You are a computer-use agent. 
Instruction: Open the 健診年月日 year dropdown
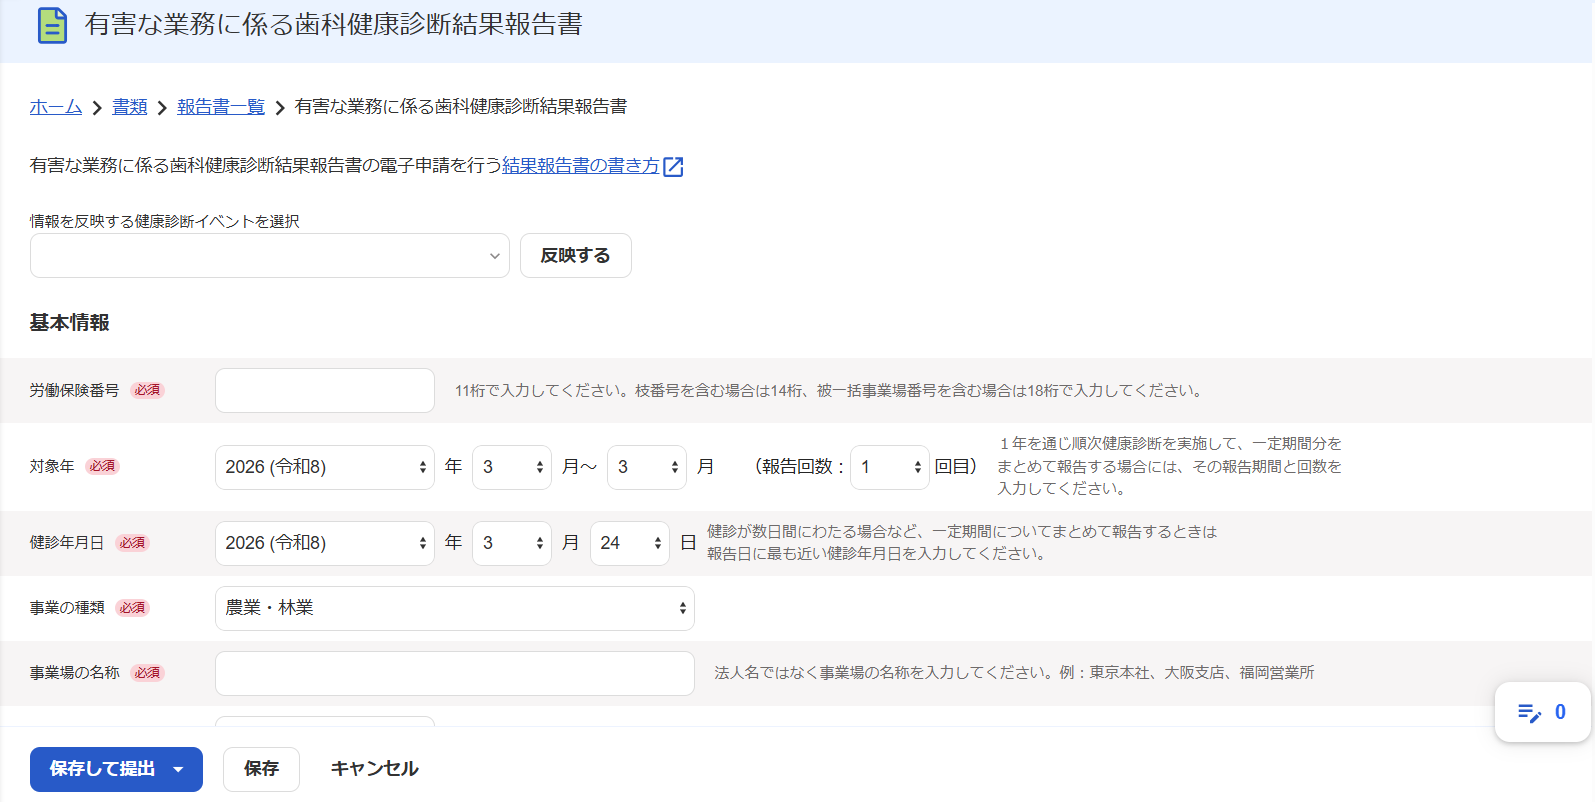click(x=325, y=543)
